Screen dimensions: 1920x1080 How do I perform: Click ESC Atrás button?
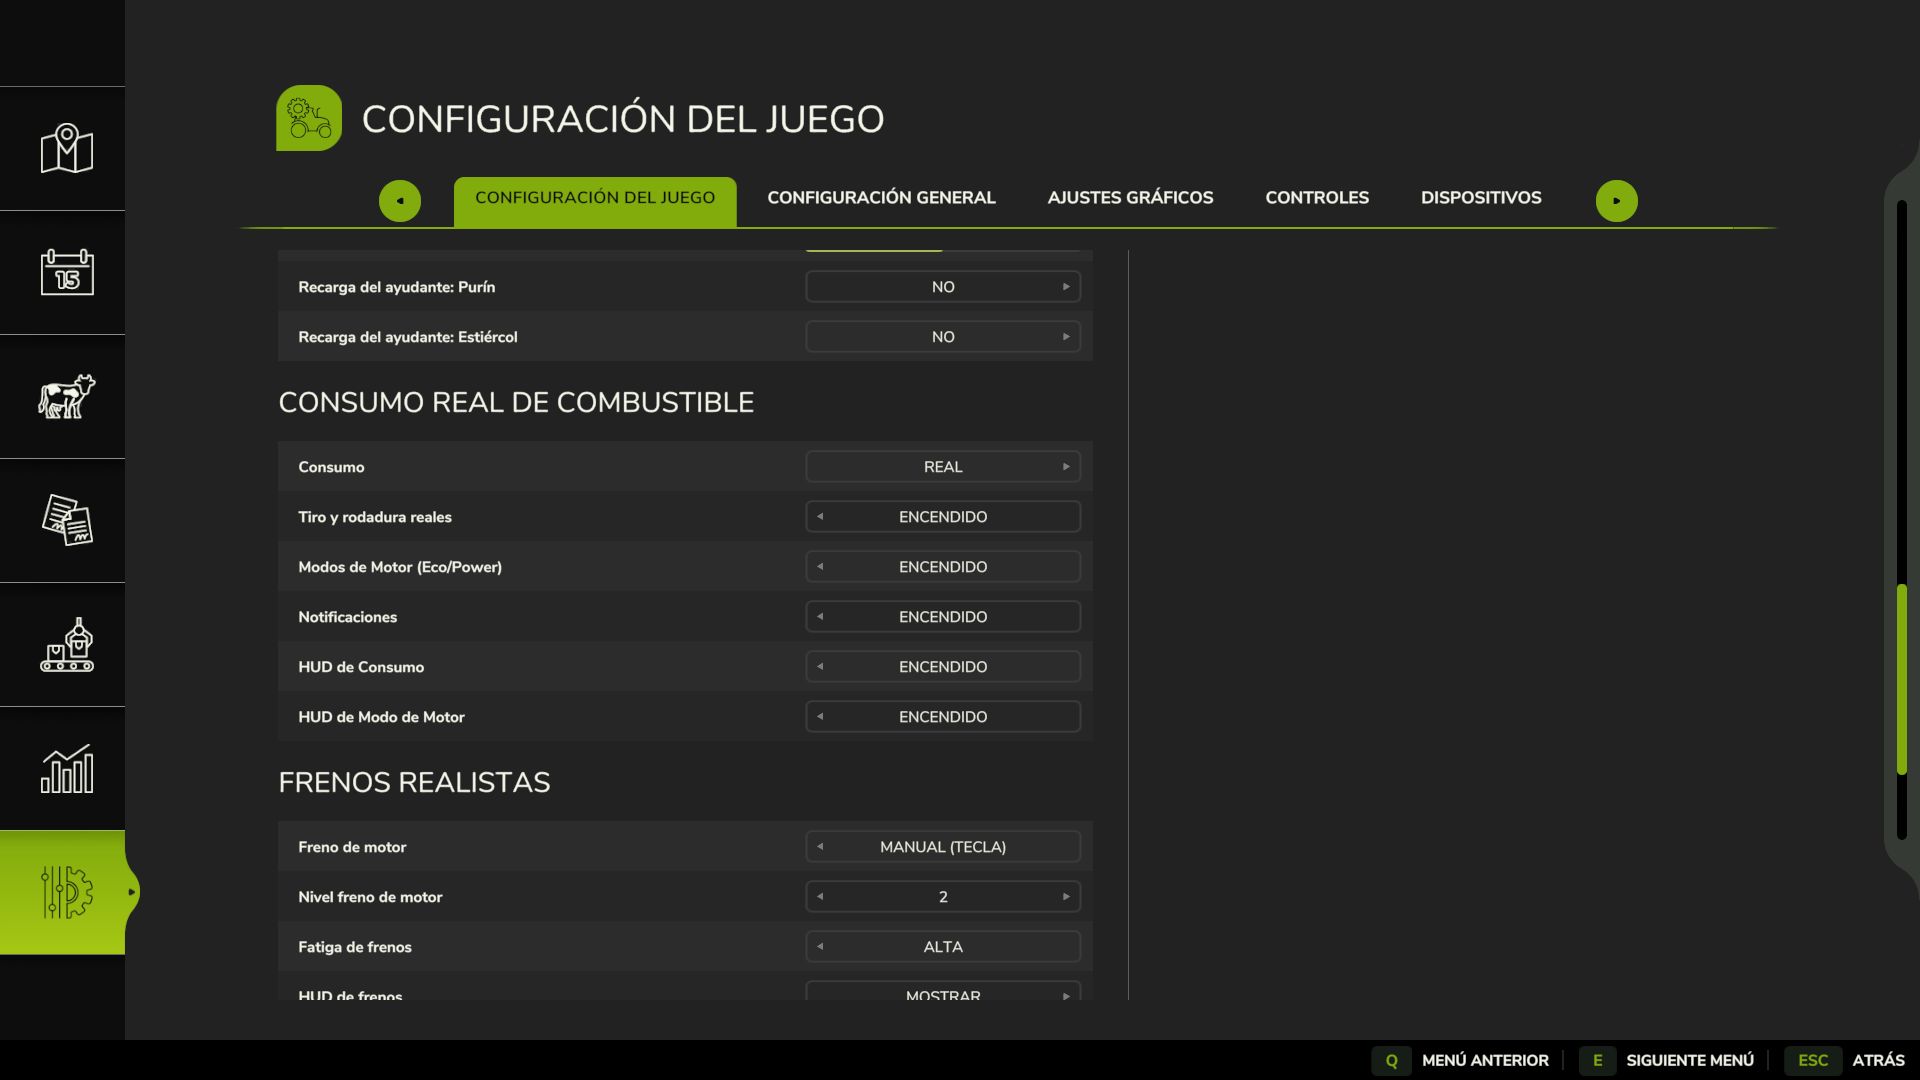(x=1845, y=1060)
